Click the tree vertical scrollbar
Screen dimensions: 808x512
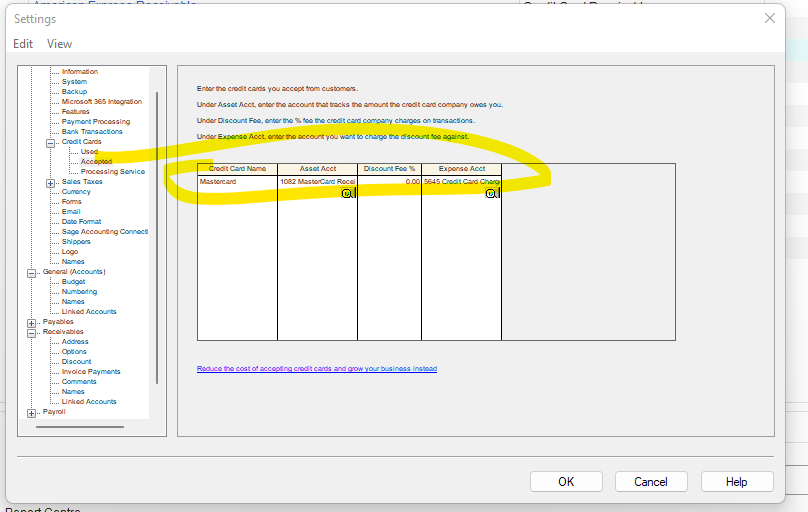(157, 238)
